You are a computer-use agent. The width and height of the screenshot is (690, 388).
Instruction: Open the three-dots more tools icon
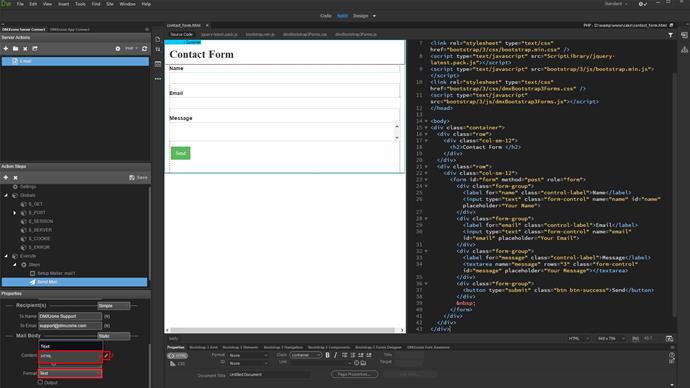[158, 79]
